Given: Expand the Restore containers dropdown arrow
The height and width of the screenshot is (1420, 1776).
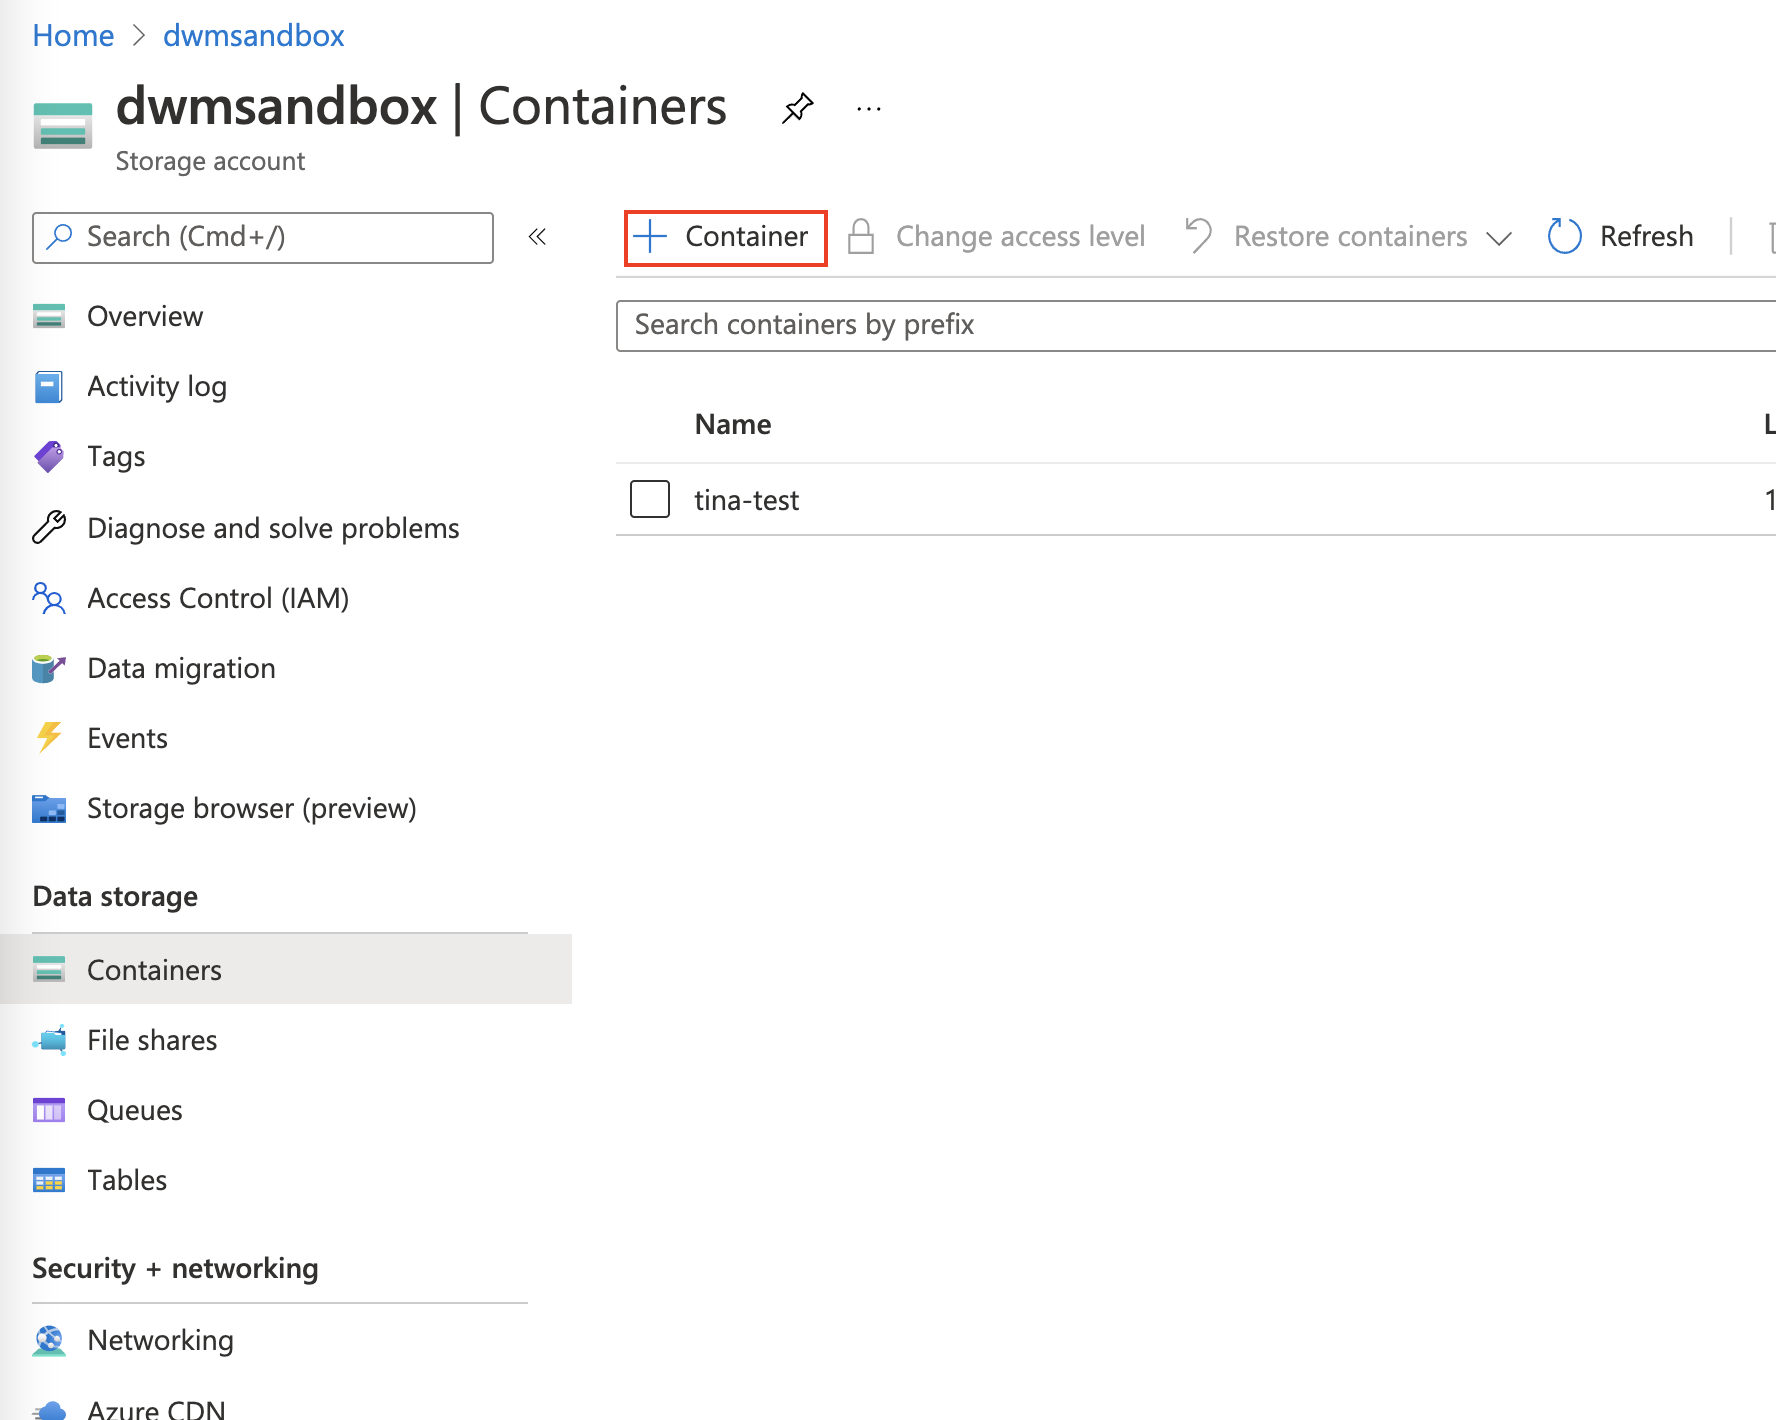Looking at the screenshot, I should pos(1498,238).
